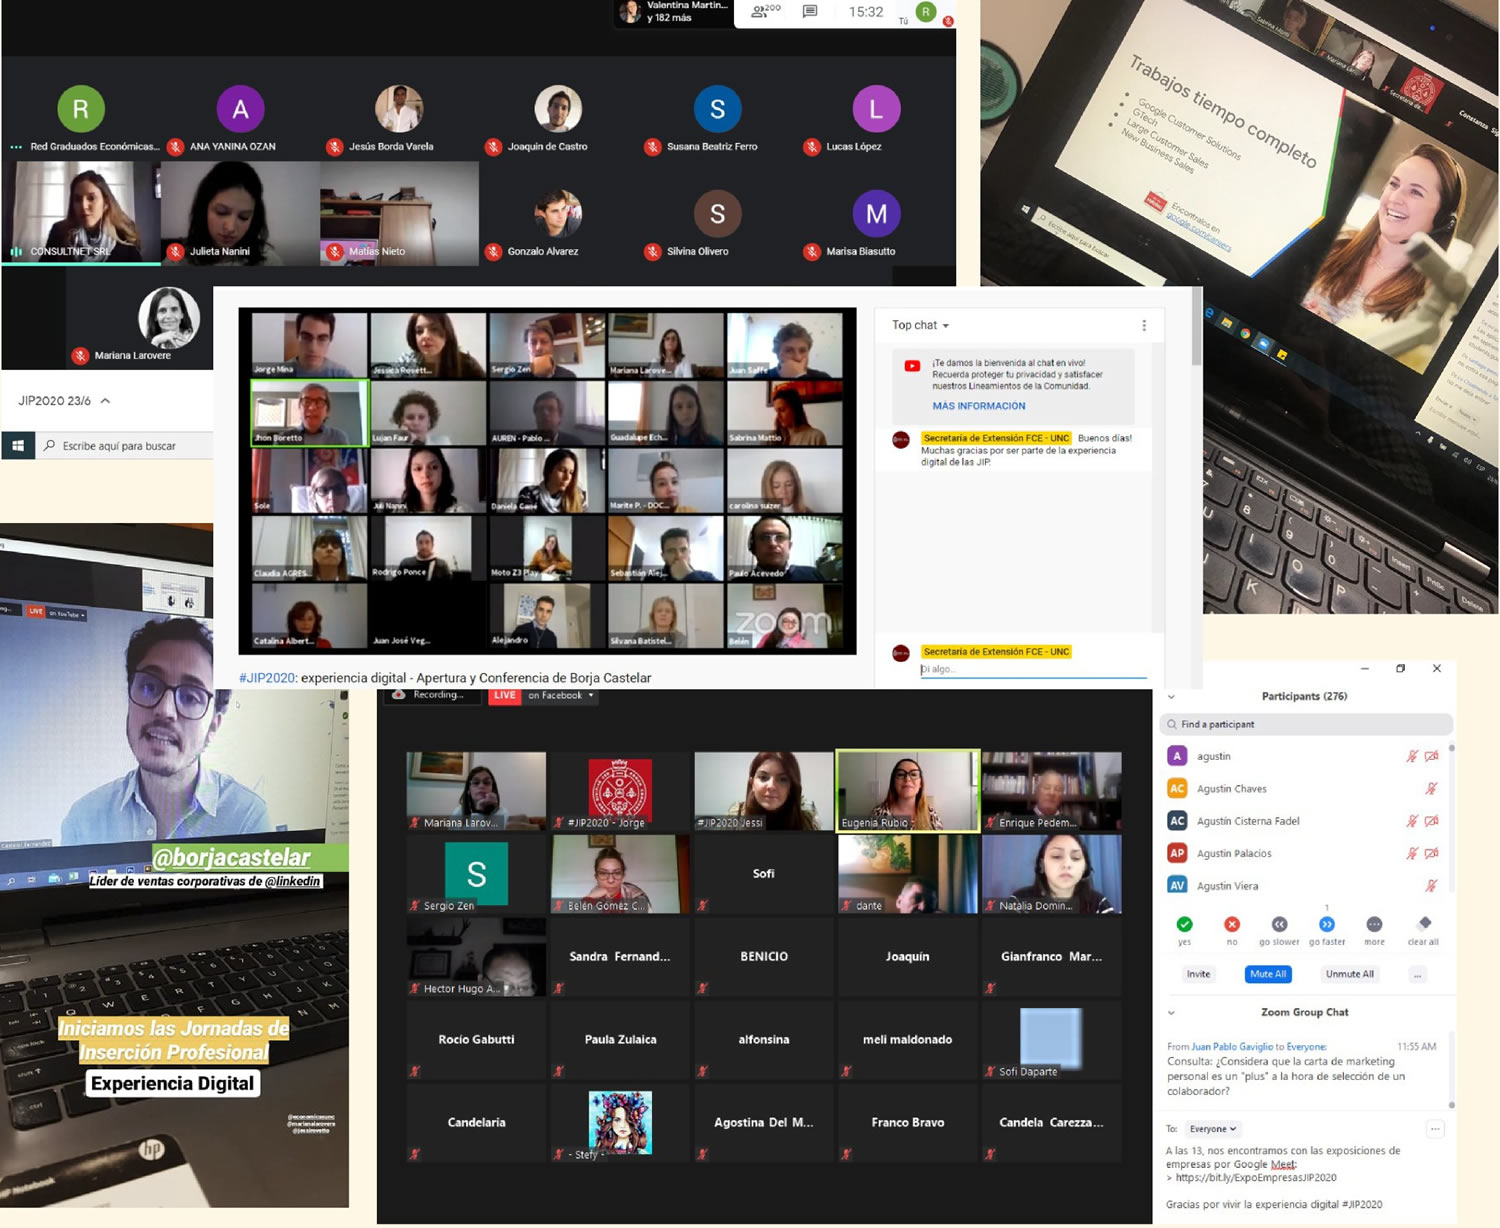1500x1228 pixels.
Task: Click Secretaría de Extensión avatar beside chat input
Action: click(900, 653)
